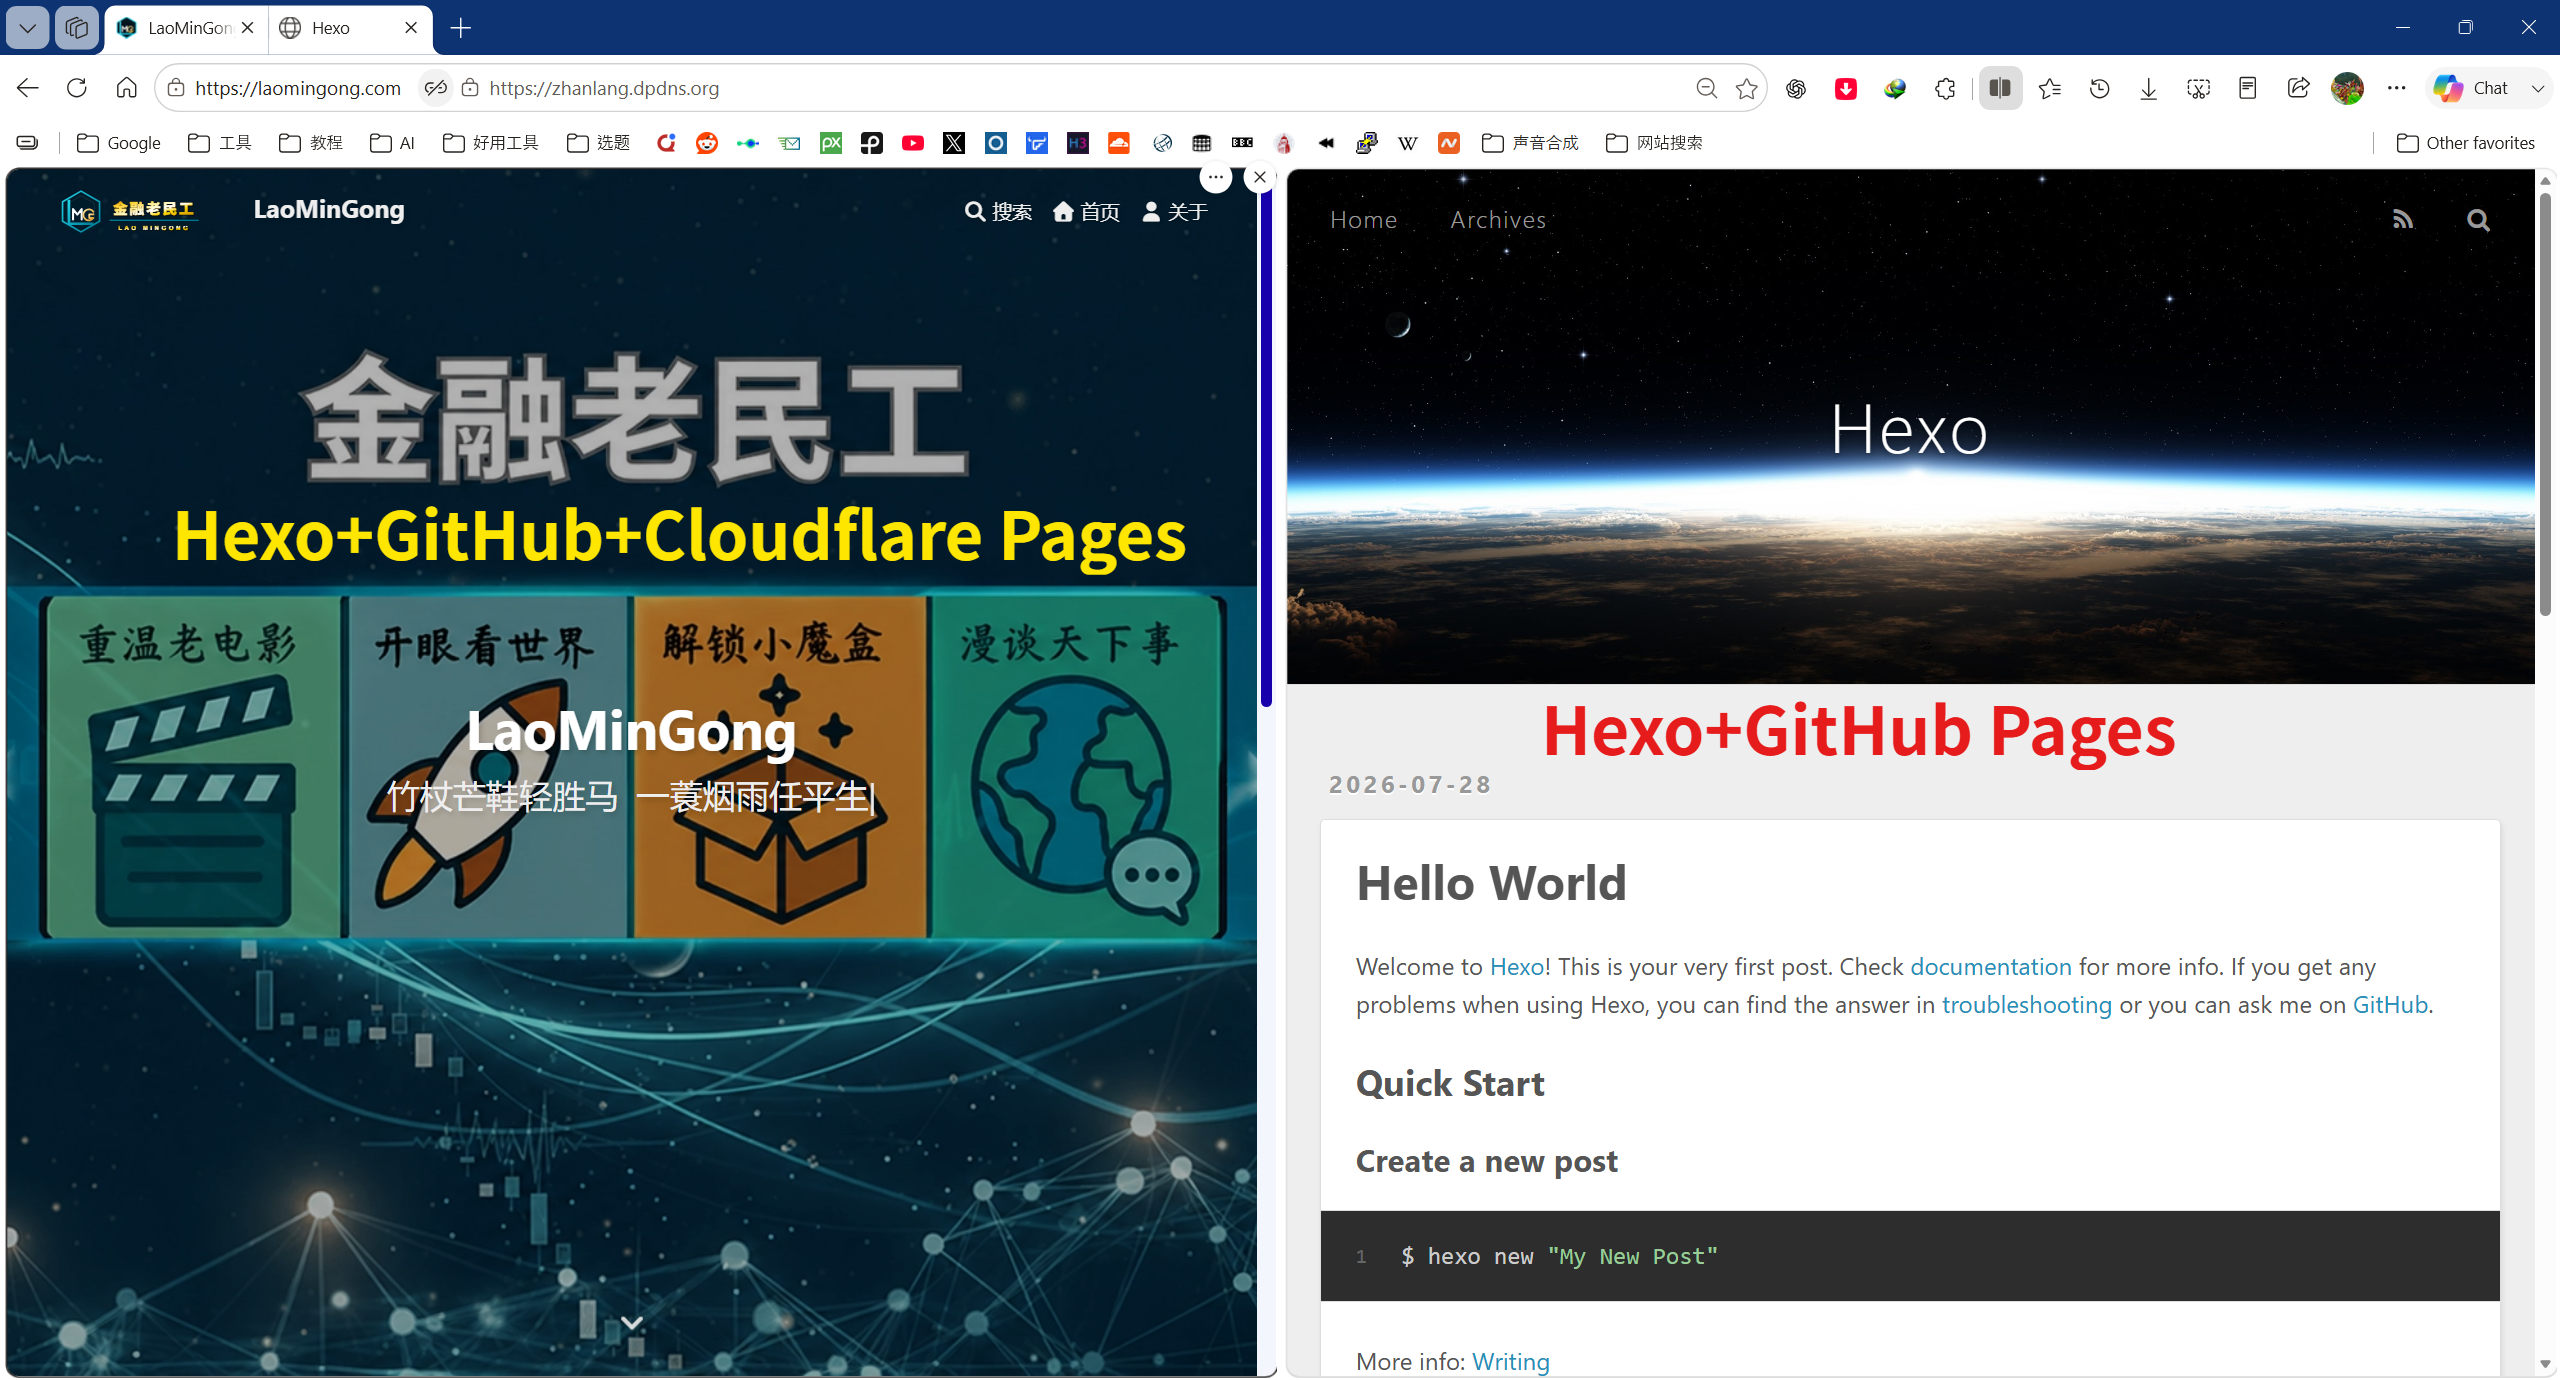This screenshot has width=2560, height=1380.
Task: Open Archives menu on Hexo site
Action: click(1498, 220)
